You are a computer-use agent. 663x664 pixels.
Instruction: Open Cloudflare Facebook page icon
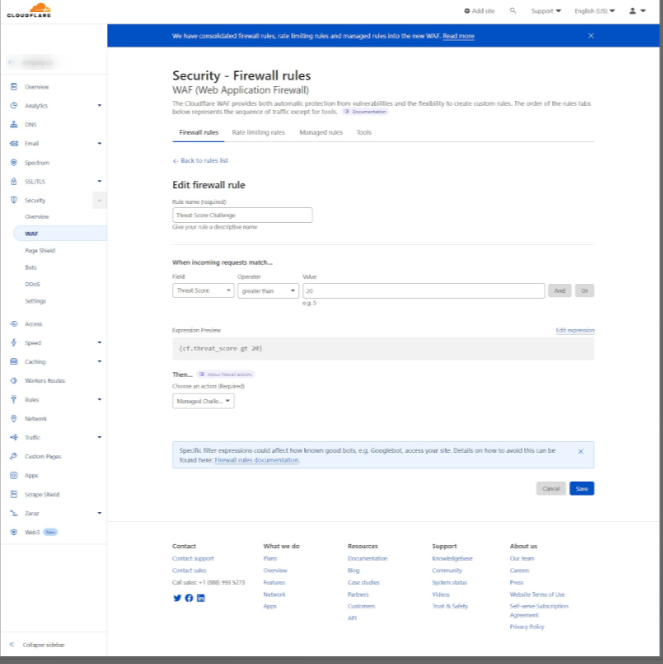click(x=189, y=598)
